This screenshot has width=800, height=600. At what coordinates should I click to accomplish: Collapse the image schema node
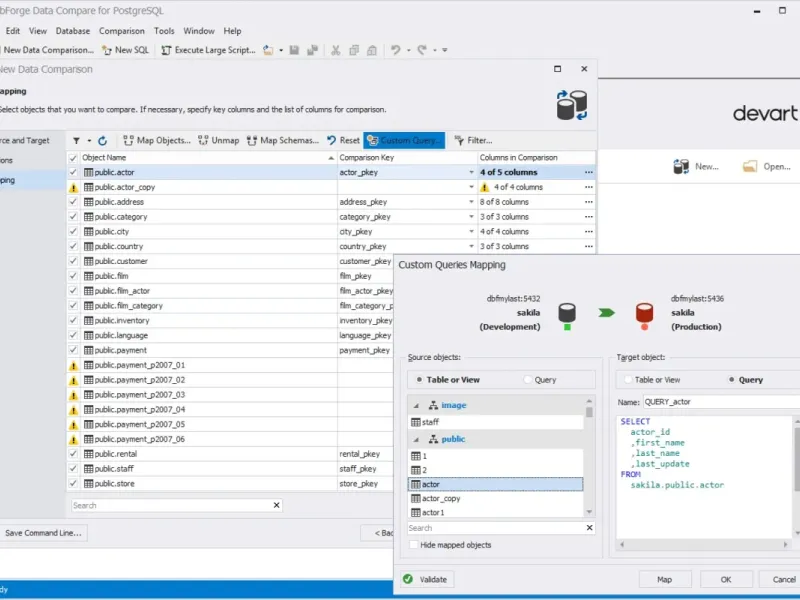(x=416, y=406)
